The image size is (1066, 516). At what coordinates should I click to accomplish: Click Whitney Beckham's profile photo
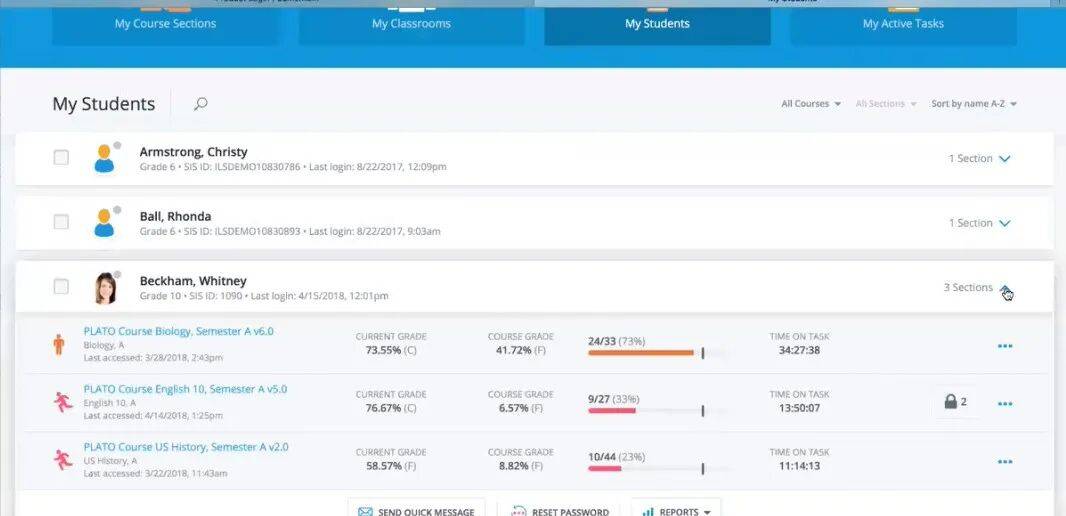105,288
